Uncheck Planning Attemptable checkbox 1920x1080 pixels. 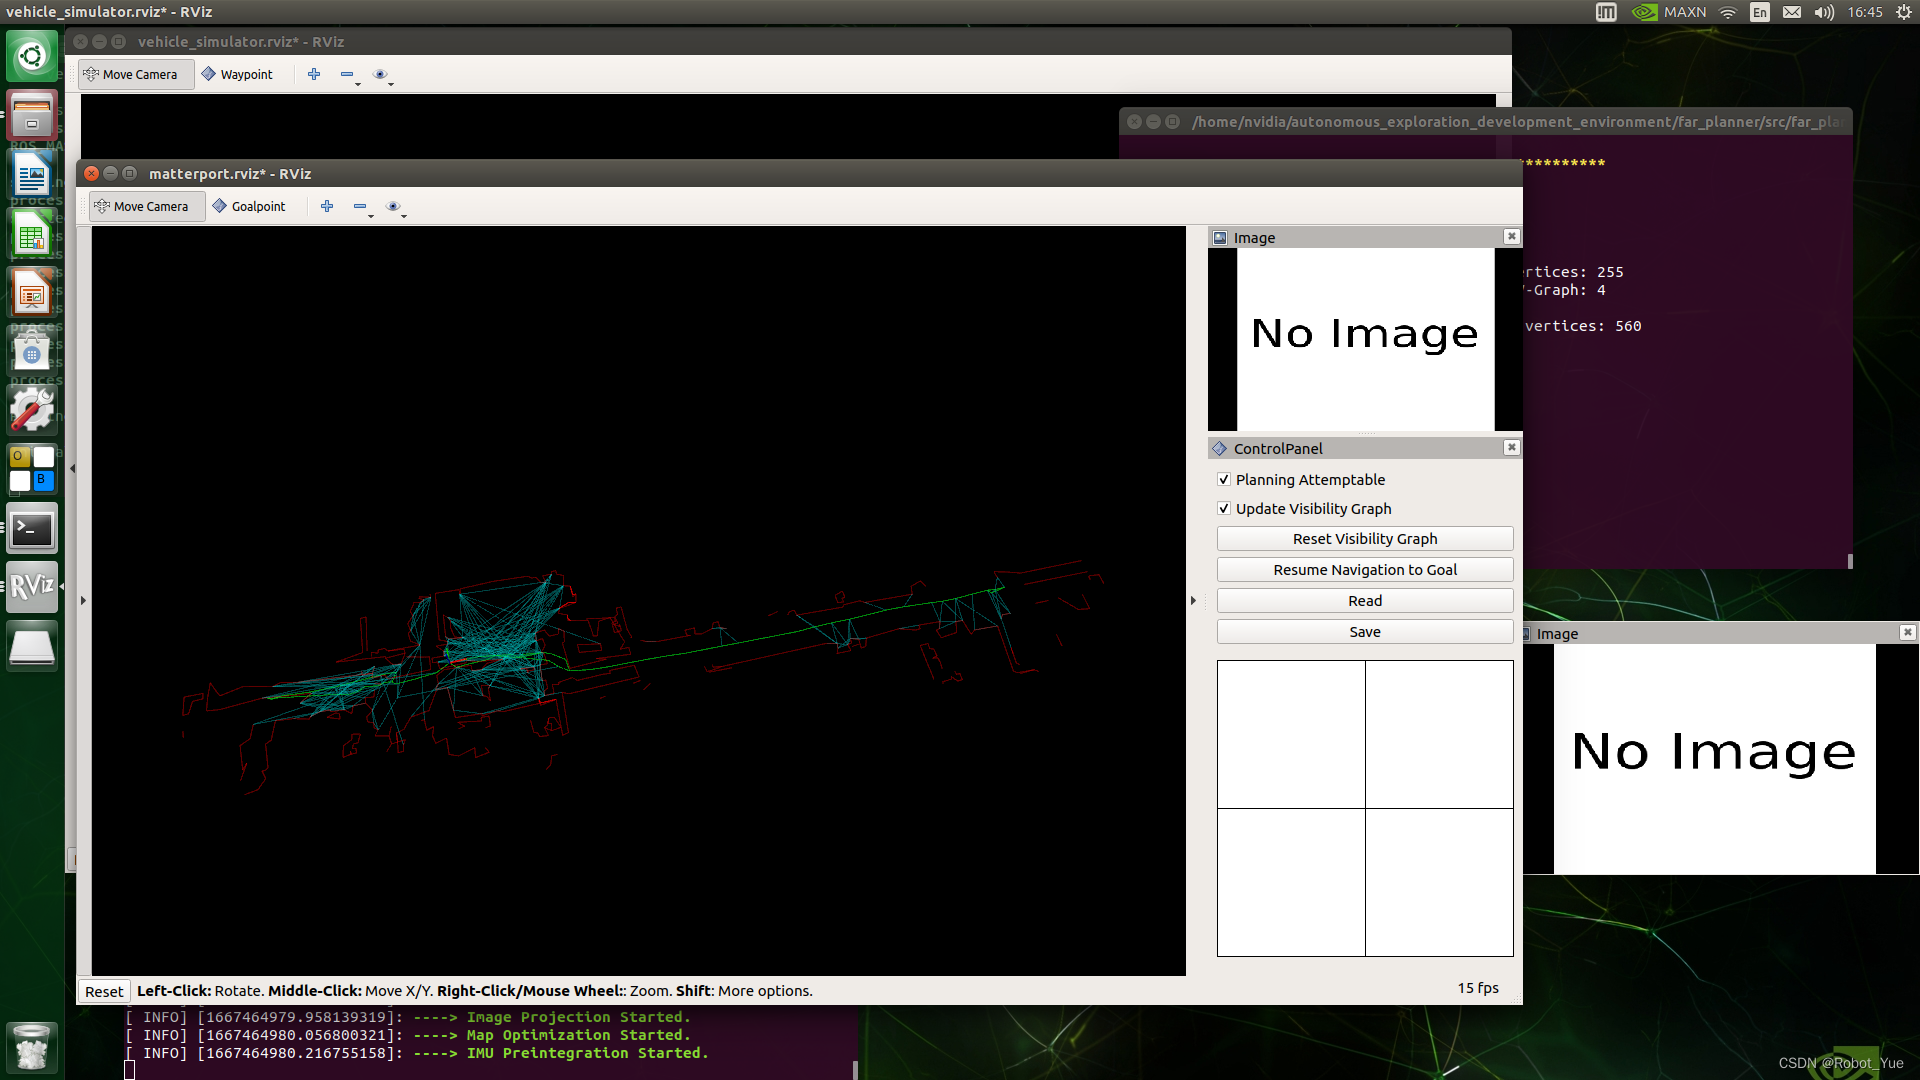(x=1224, y=480)
